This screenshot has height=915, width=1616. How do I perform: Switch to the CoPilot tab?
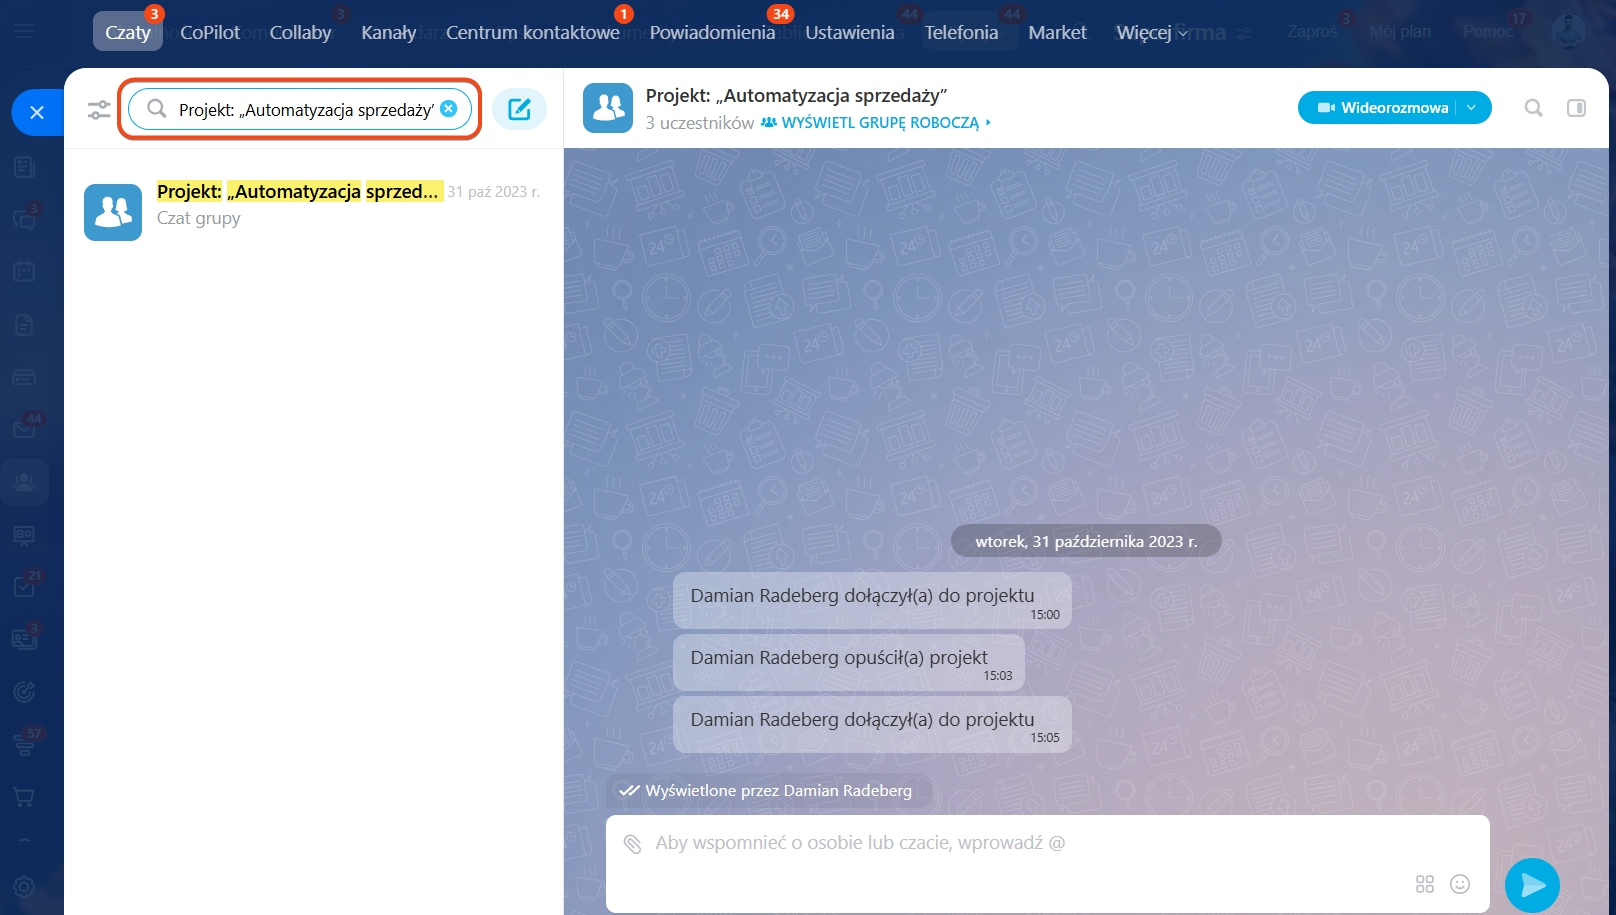pyautogui.click(x=210, y=32)
